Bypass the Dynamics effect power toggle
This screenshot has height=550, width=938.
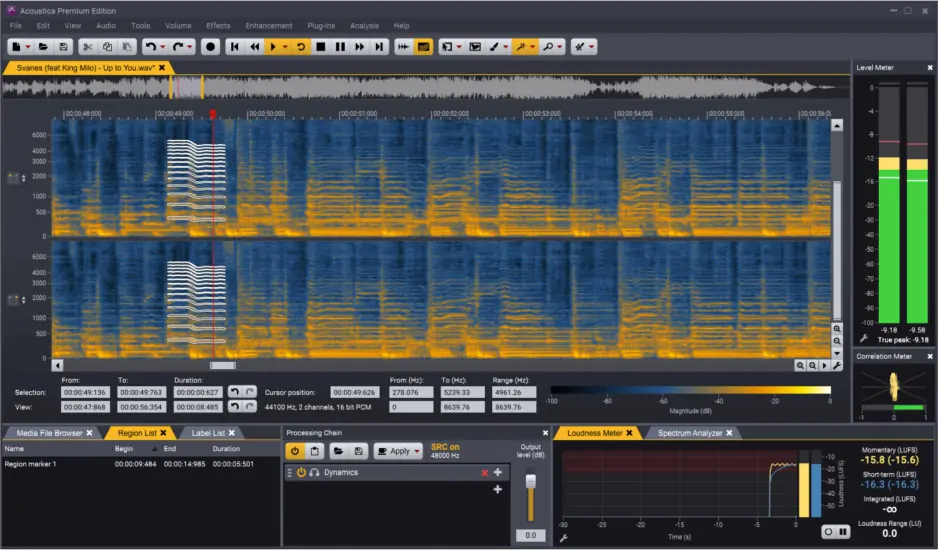301,472
